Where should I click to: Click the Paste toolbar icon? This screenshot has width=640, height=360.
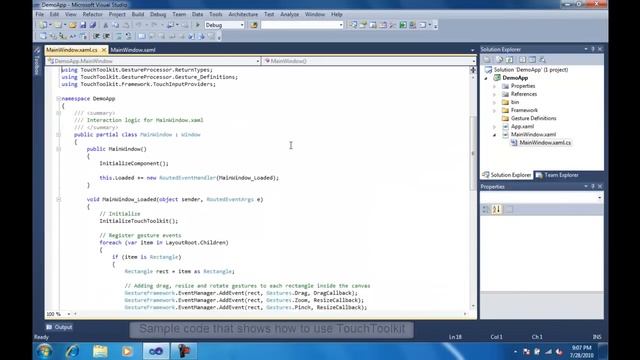[126, 25]
